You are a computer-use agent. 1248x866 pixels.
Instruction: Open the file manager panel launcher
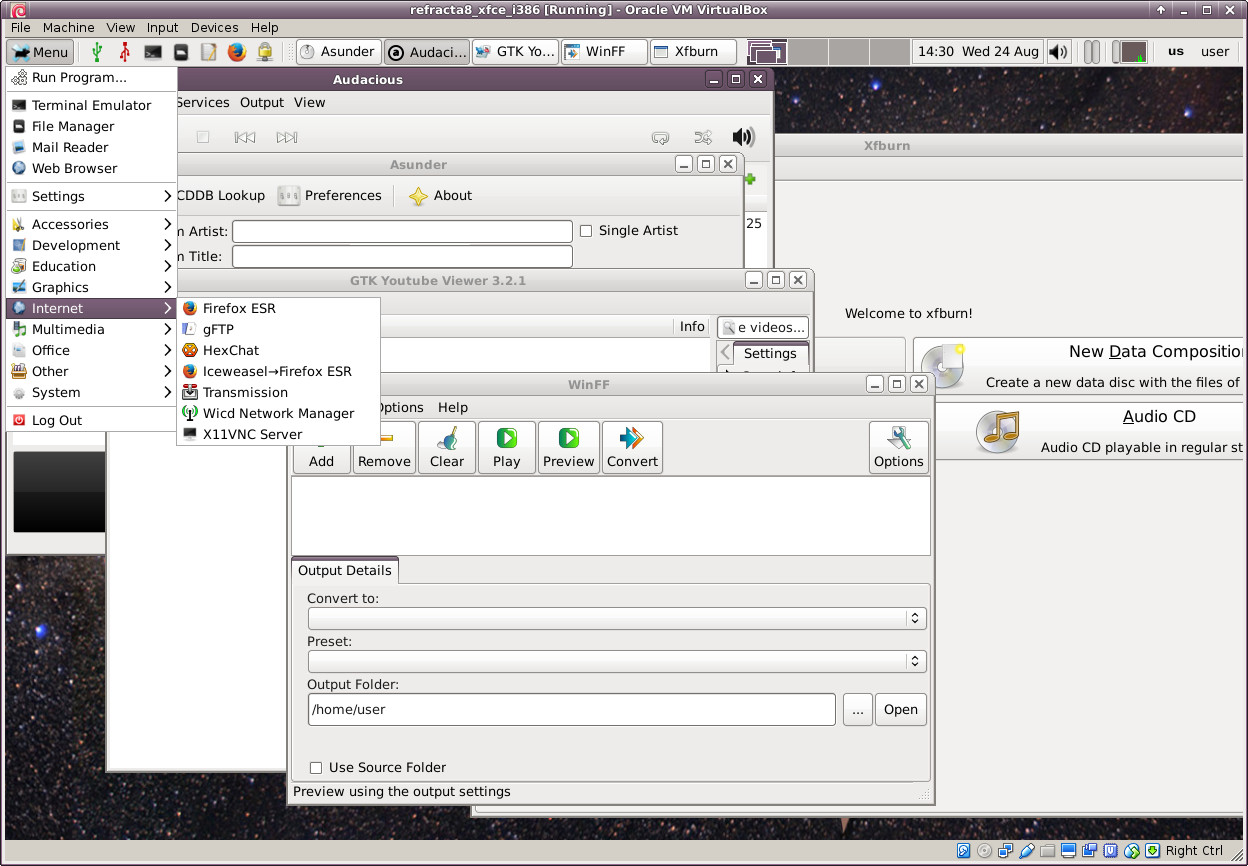(181, 52)
